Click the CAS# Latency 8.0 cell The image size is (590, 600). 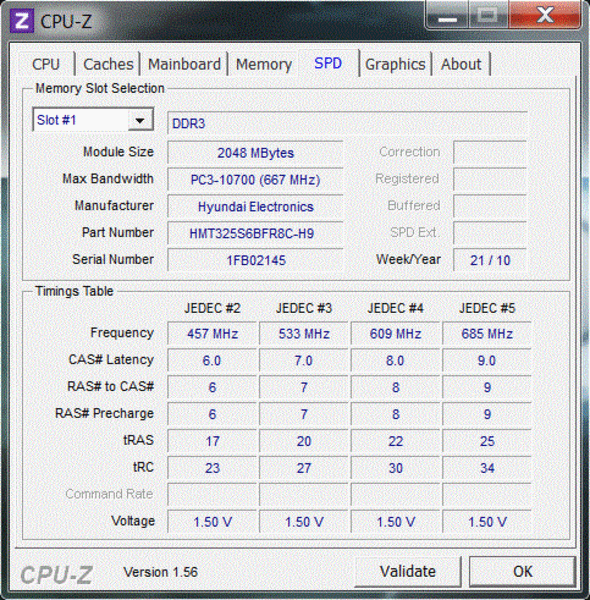click(395, 360)
